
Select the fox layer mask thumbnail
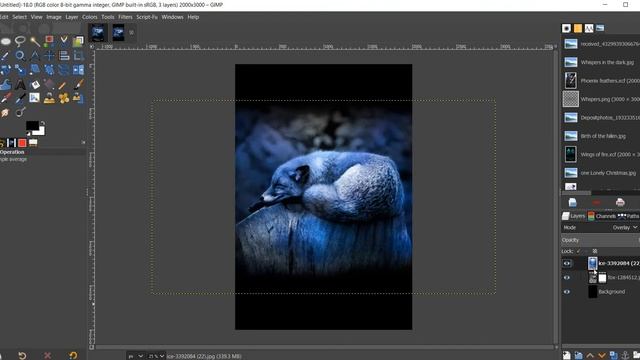(602, 278)
